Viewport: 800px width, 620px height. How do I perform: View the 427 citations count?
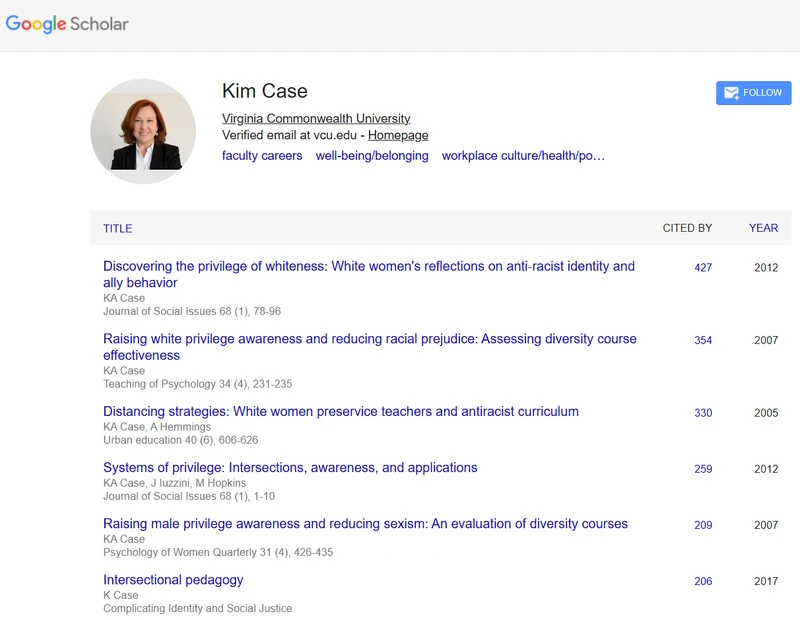703,267
